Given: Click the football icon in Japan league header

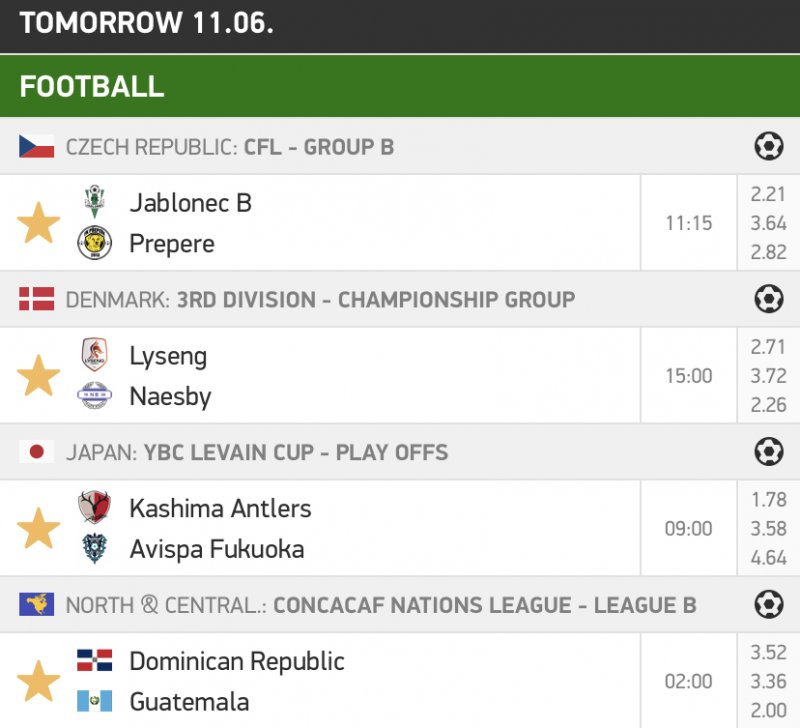Looking at the screenshot, I should coord(768,452).
